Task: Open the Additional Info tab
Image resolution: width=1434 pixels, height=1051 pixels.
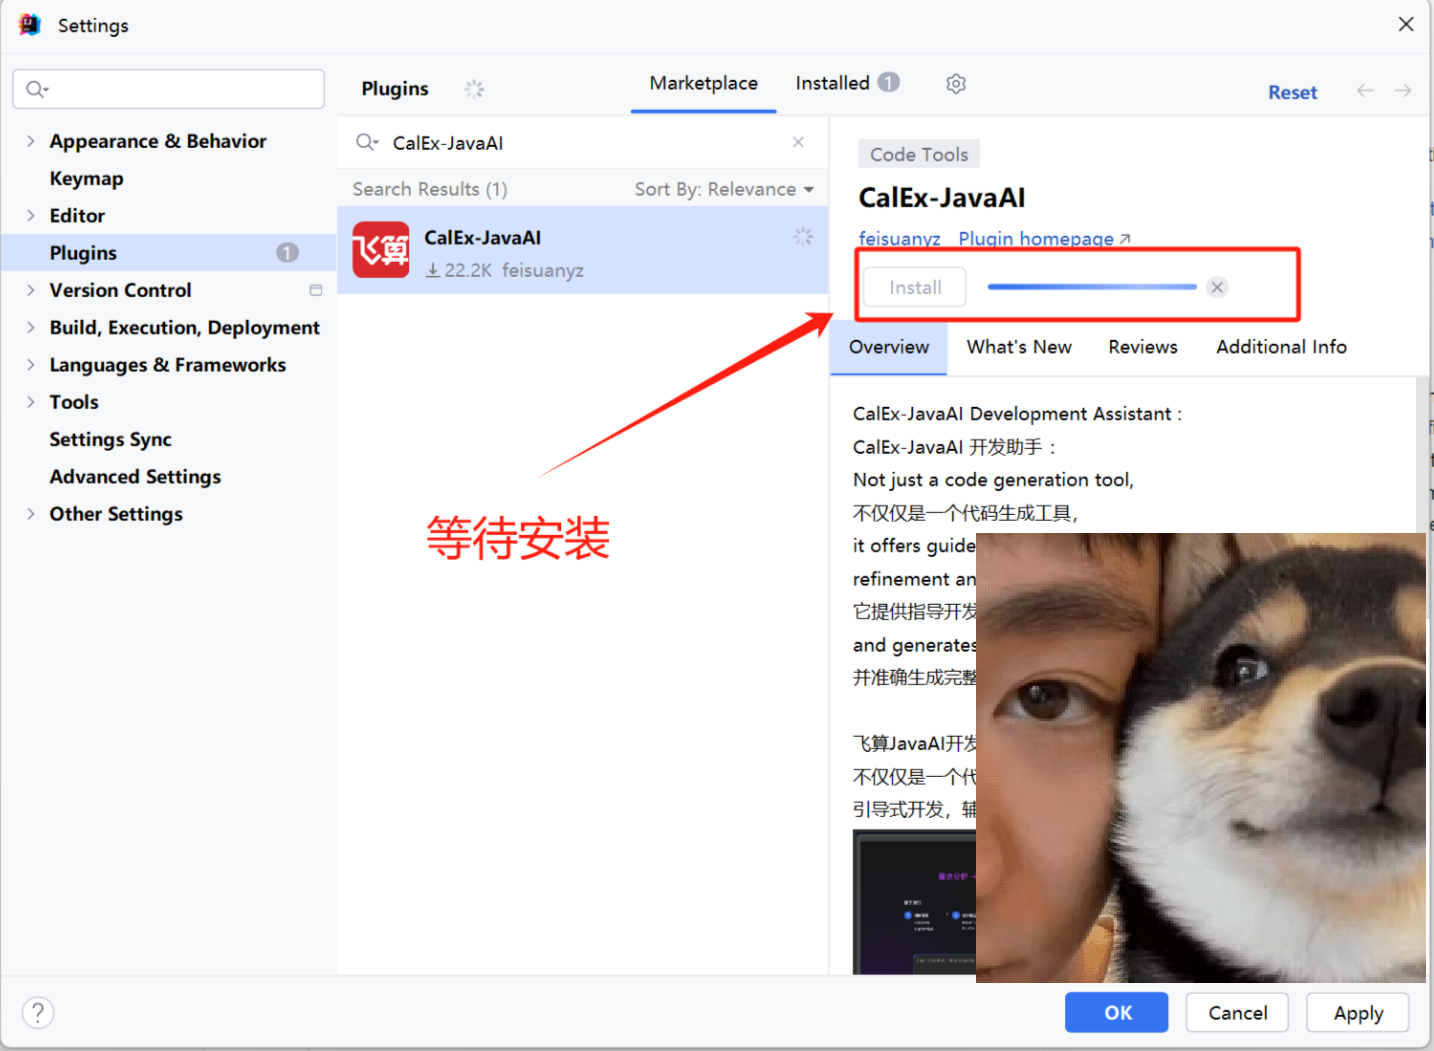Action: [x=1281, y=347]
